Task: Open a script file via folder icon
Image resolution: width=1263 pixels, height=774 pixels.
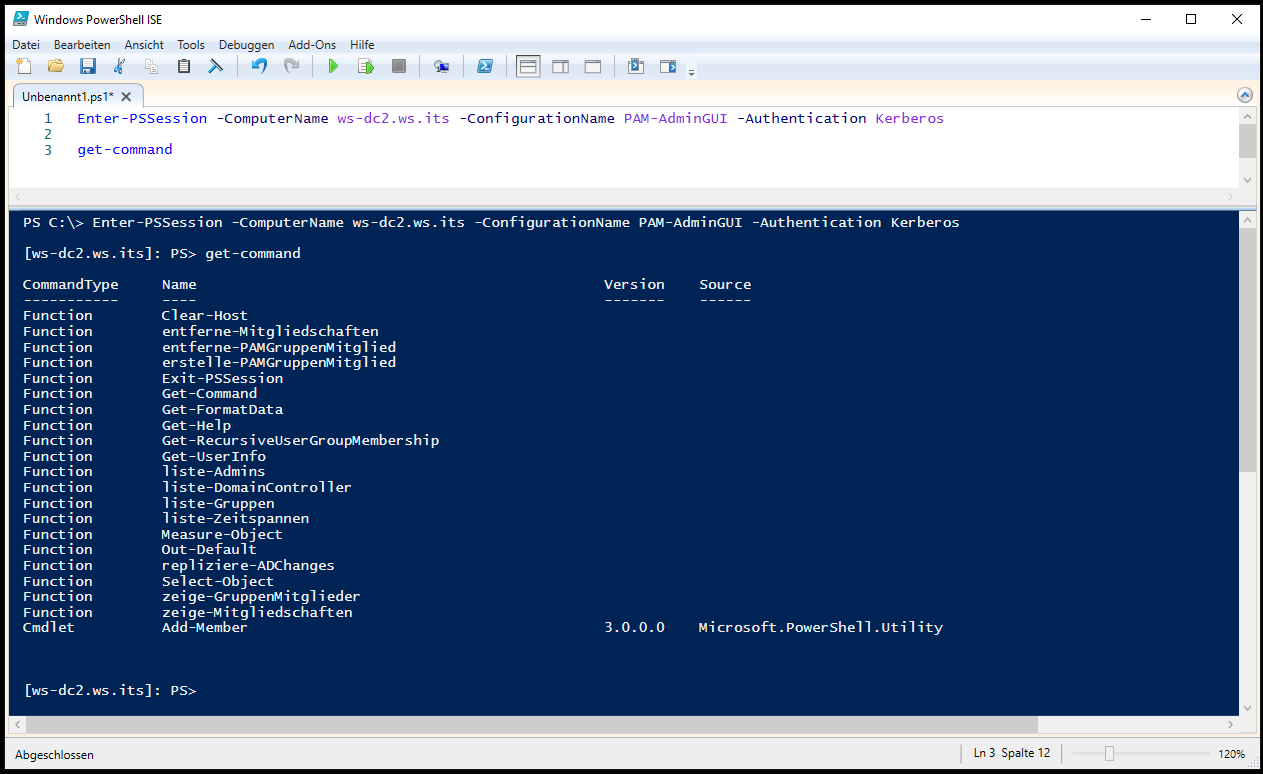Action: pyautogui.click(x=56, y=67)
